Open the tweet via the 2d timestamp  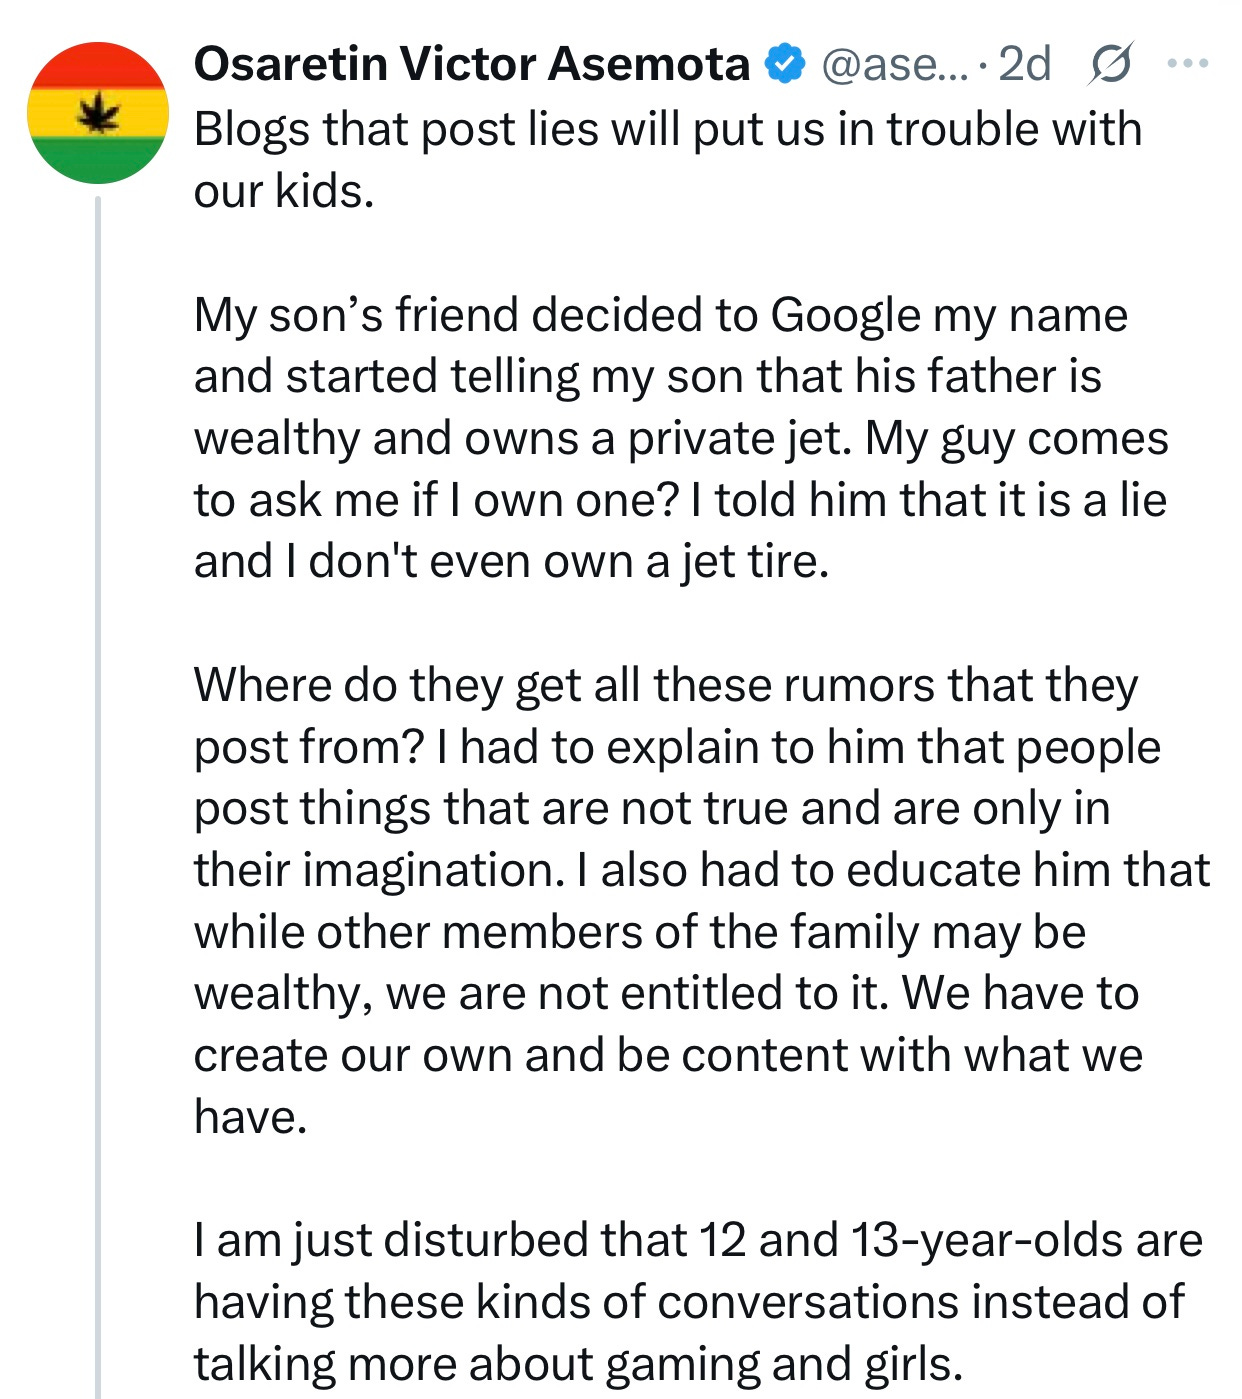pos(1025,65)
